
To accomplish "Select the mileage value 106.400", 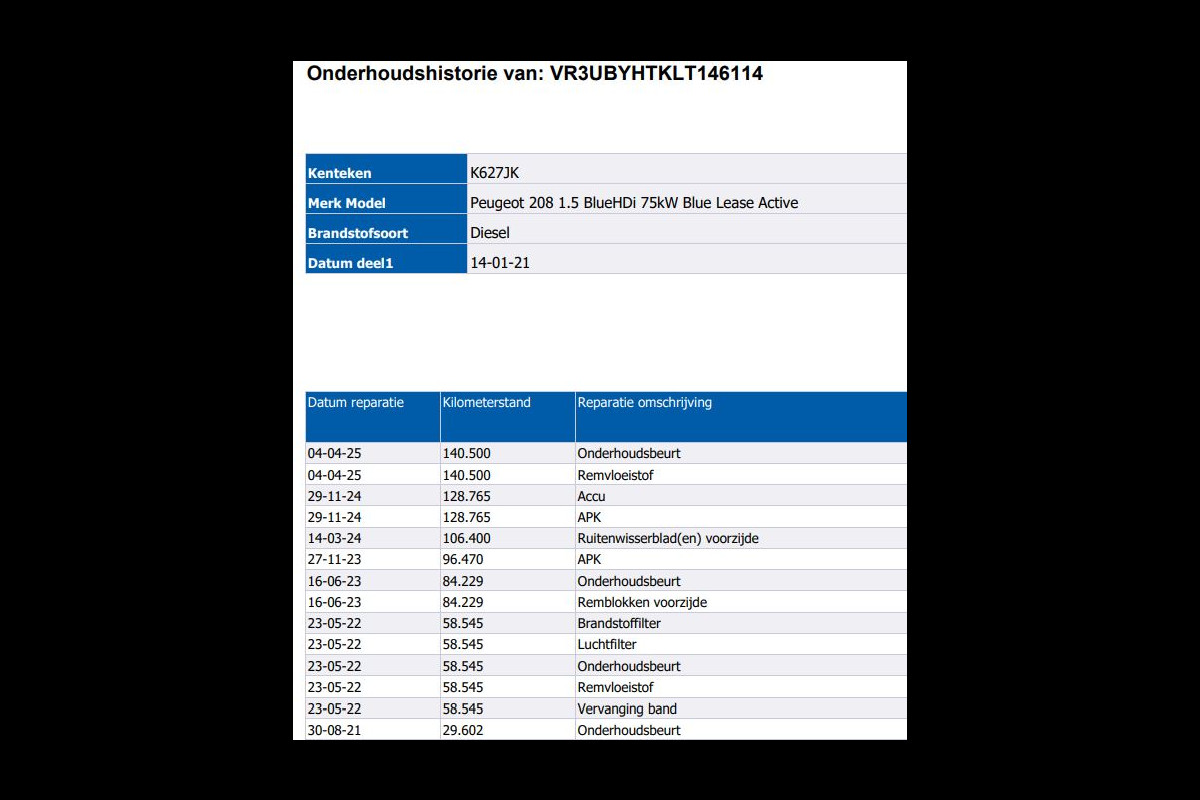I will 466,539.
